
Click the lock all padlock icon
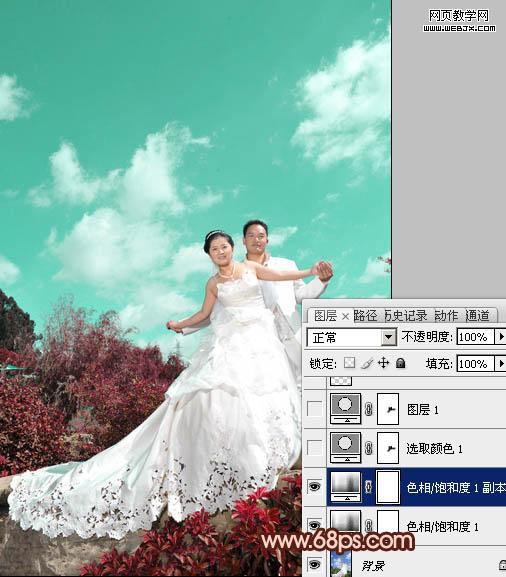tap(400, 363)
